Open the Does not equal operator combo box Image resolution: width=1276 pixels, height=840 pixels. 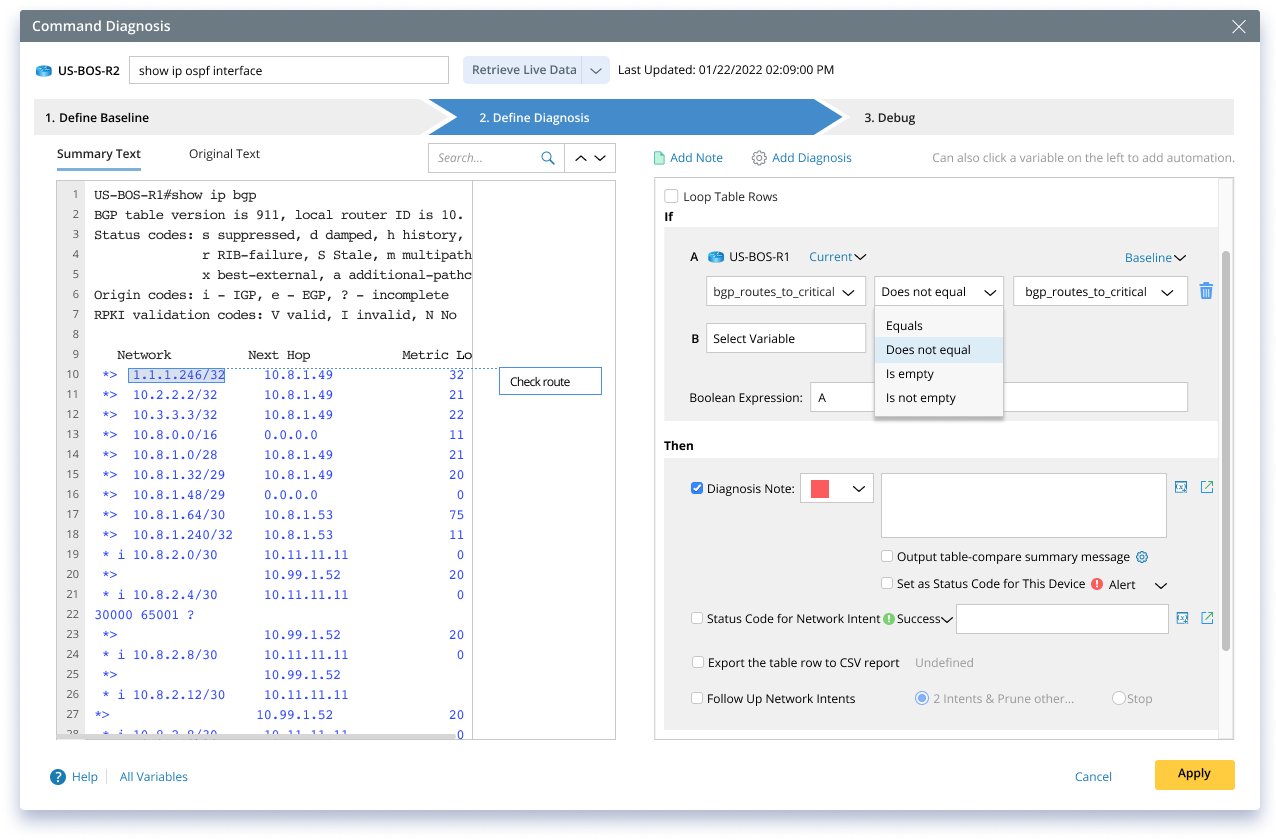pos(939,292)
